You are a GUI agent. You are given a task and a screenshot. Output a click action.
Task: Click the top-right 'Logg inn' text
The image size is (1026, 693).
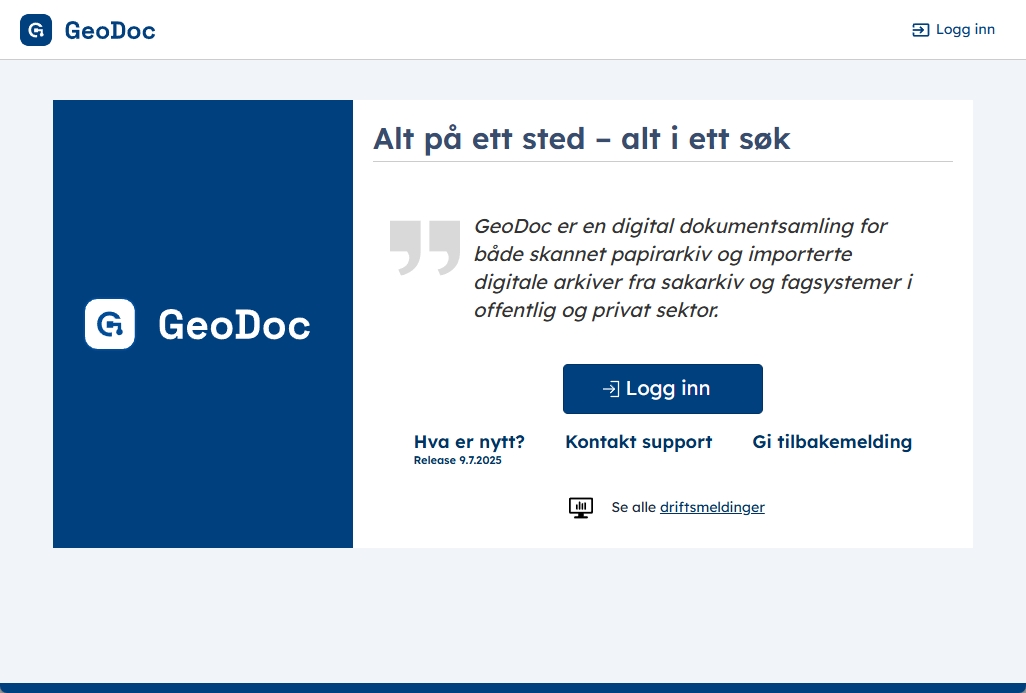965,30
